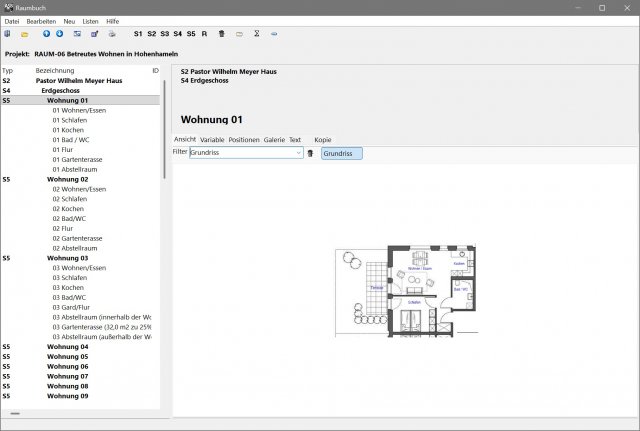
Task: Click trash icon beside Filter dropdown
Action: coord(310,153)
